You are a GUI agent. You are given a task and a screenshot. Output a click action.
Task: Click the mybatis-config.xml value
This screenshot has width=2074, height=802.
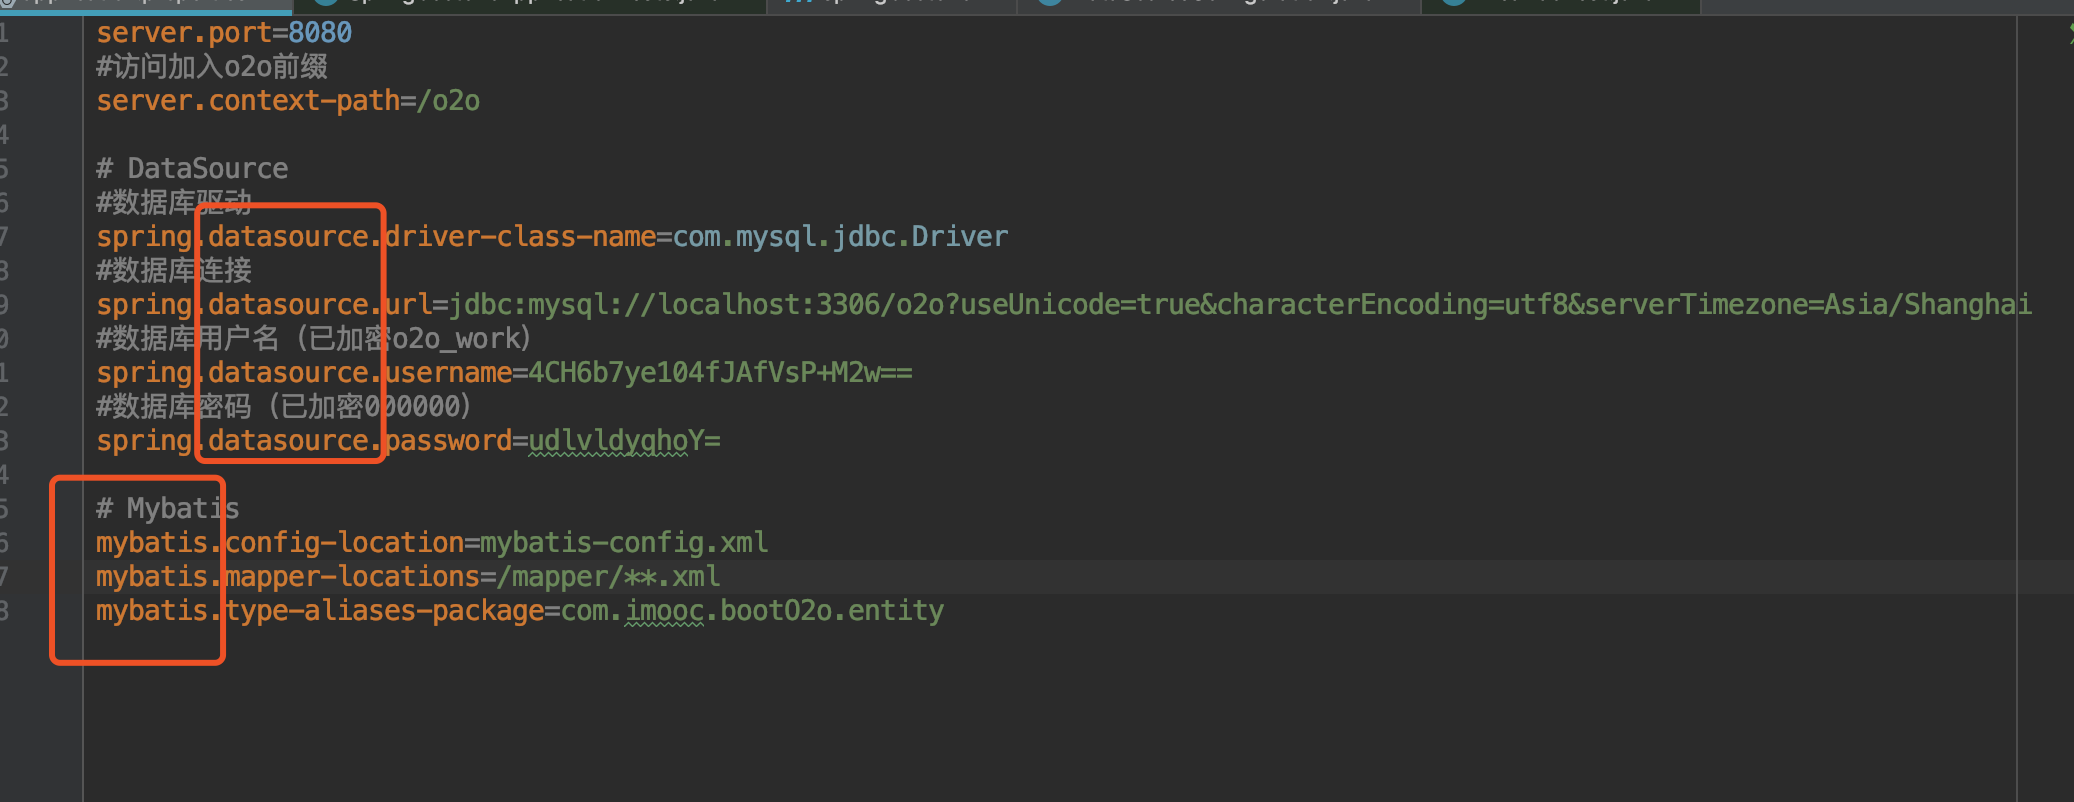pos(624,543)
